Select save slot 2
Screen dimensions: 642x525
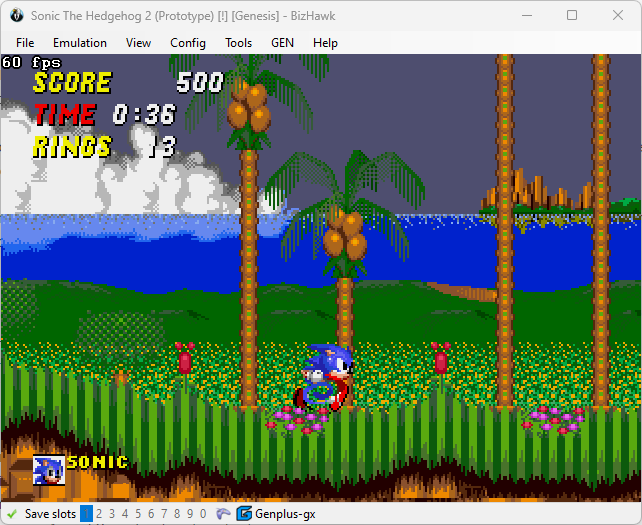99,514
